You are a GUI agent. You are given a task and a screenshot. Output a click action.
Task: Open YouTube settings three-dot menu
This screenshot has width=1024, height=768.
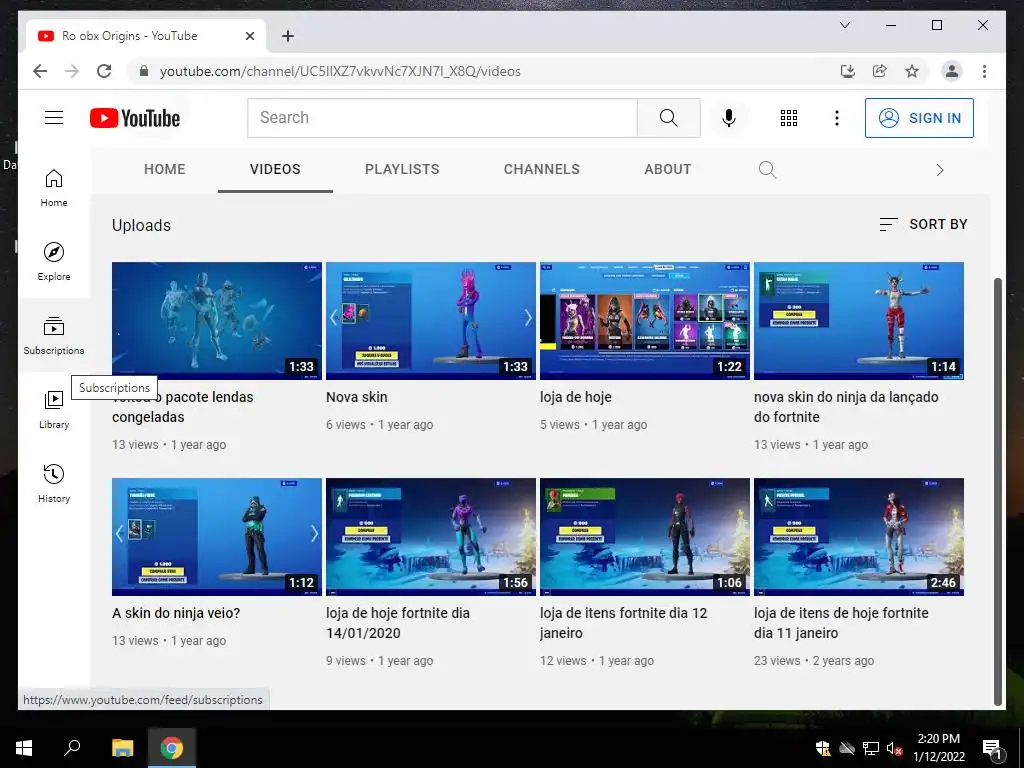(x=837, y=118)
